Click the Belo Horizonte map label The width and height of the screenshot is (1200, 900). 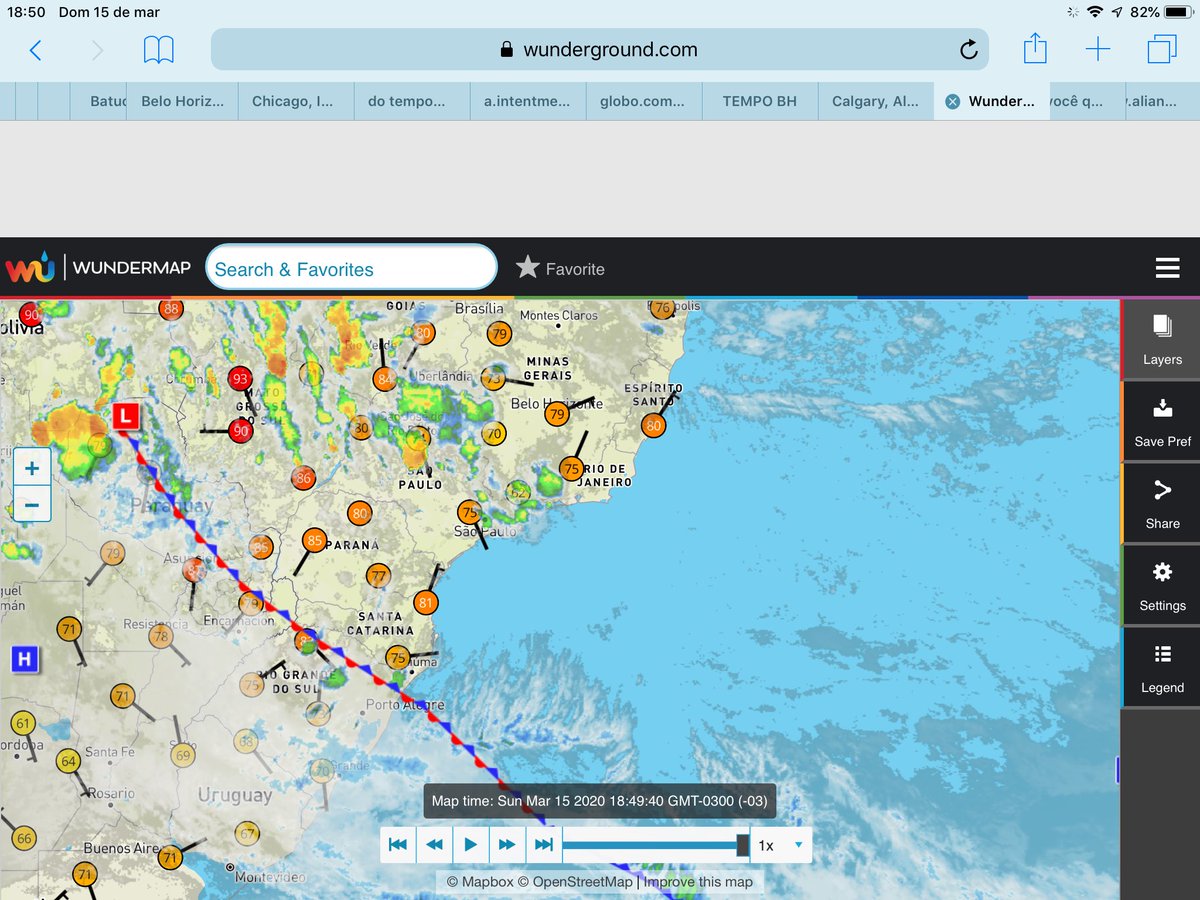pyautogui.click(x=557, y=404)
